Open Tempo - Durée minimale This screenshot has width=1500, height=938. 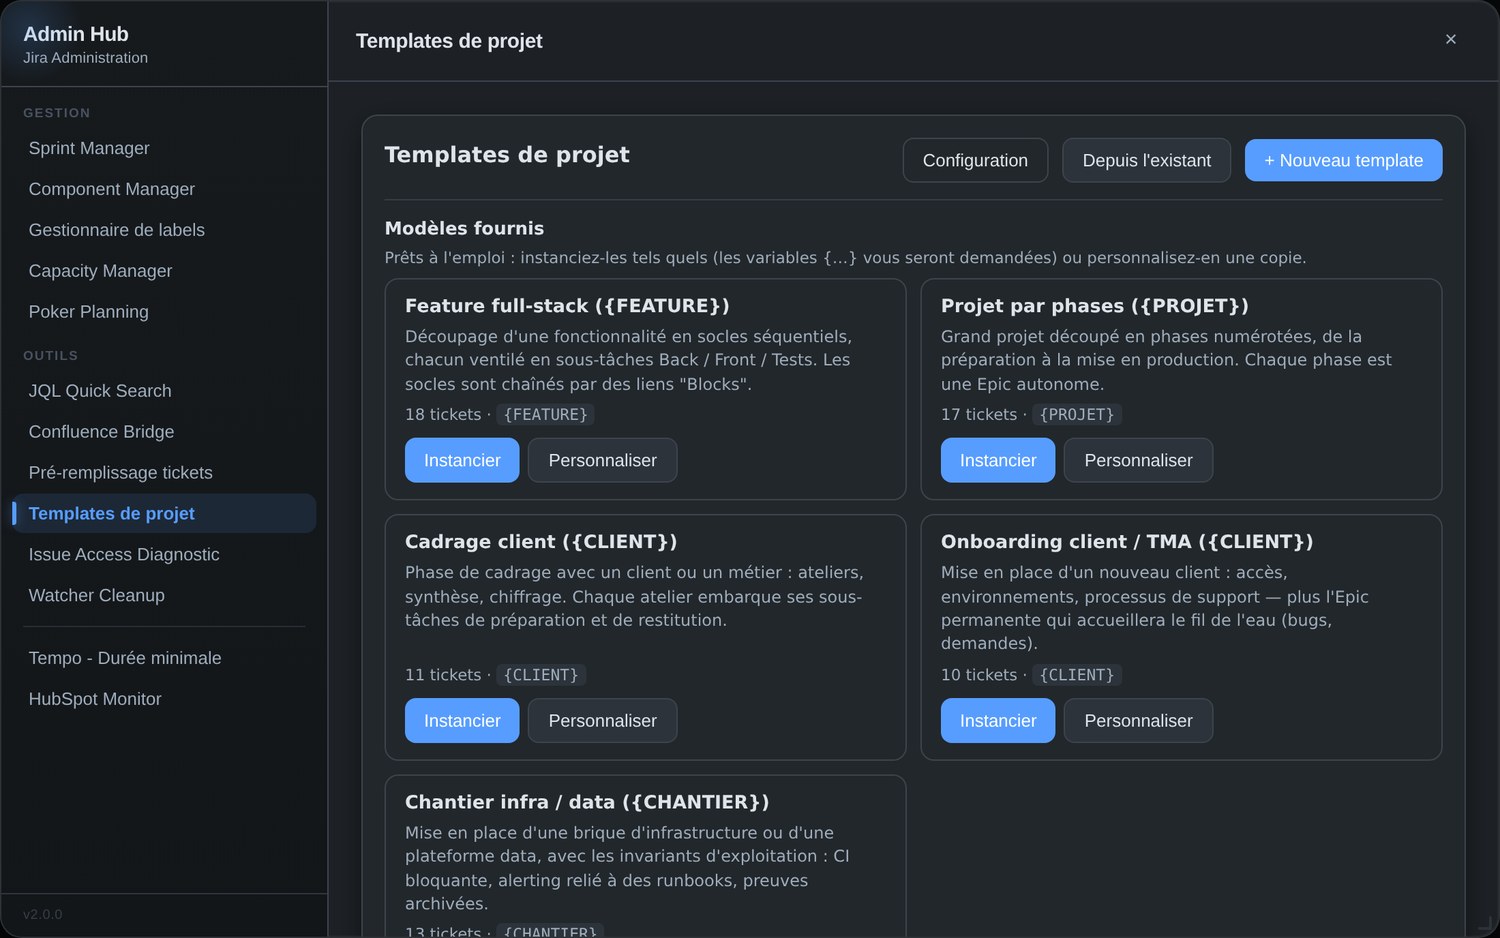coord(164,658)
